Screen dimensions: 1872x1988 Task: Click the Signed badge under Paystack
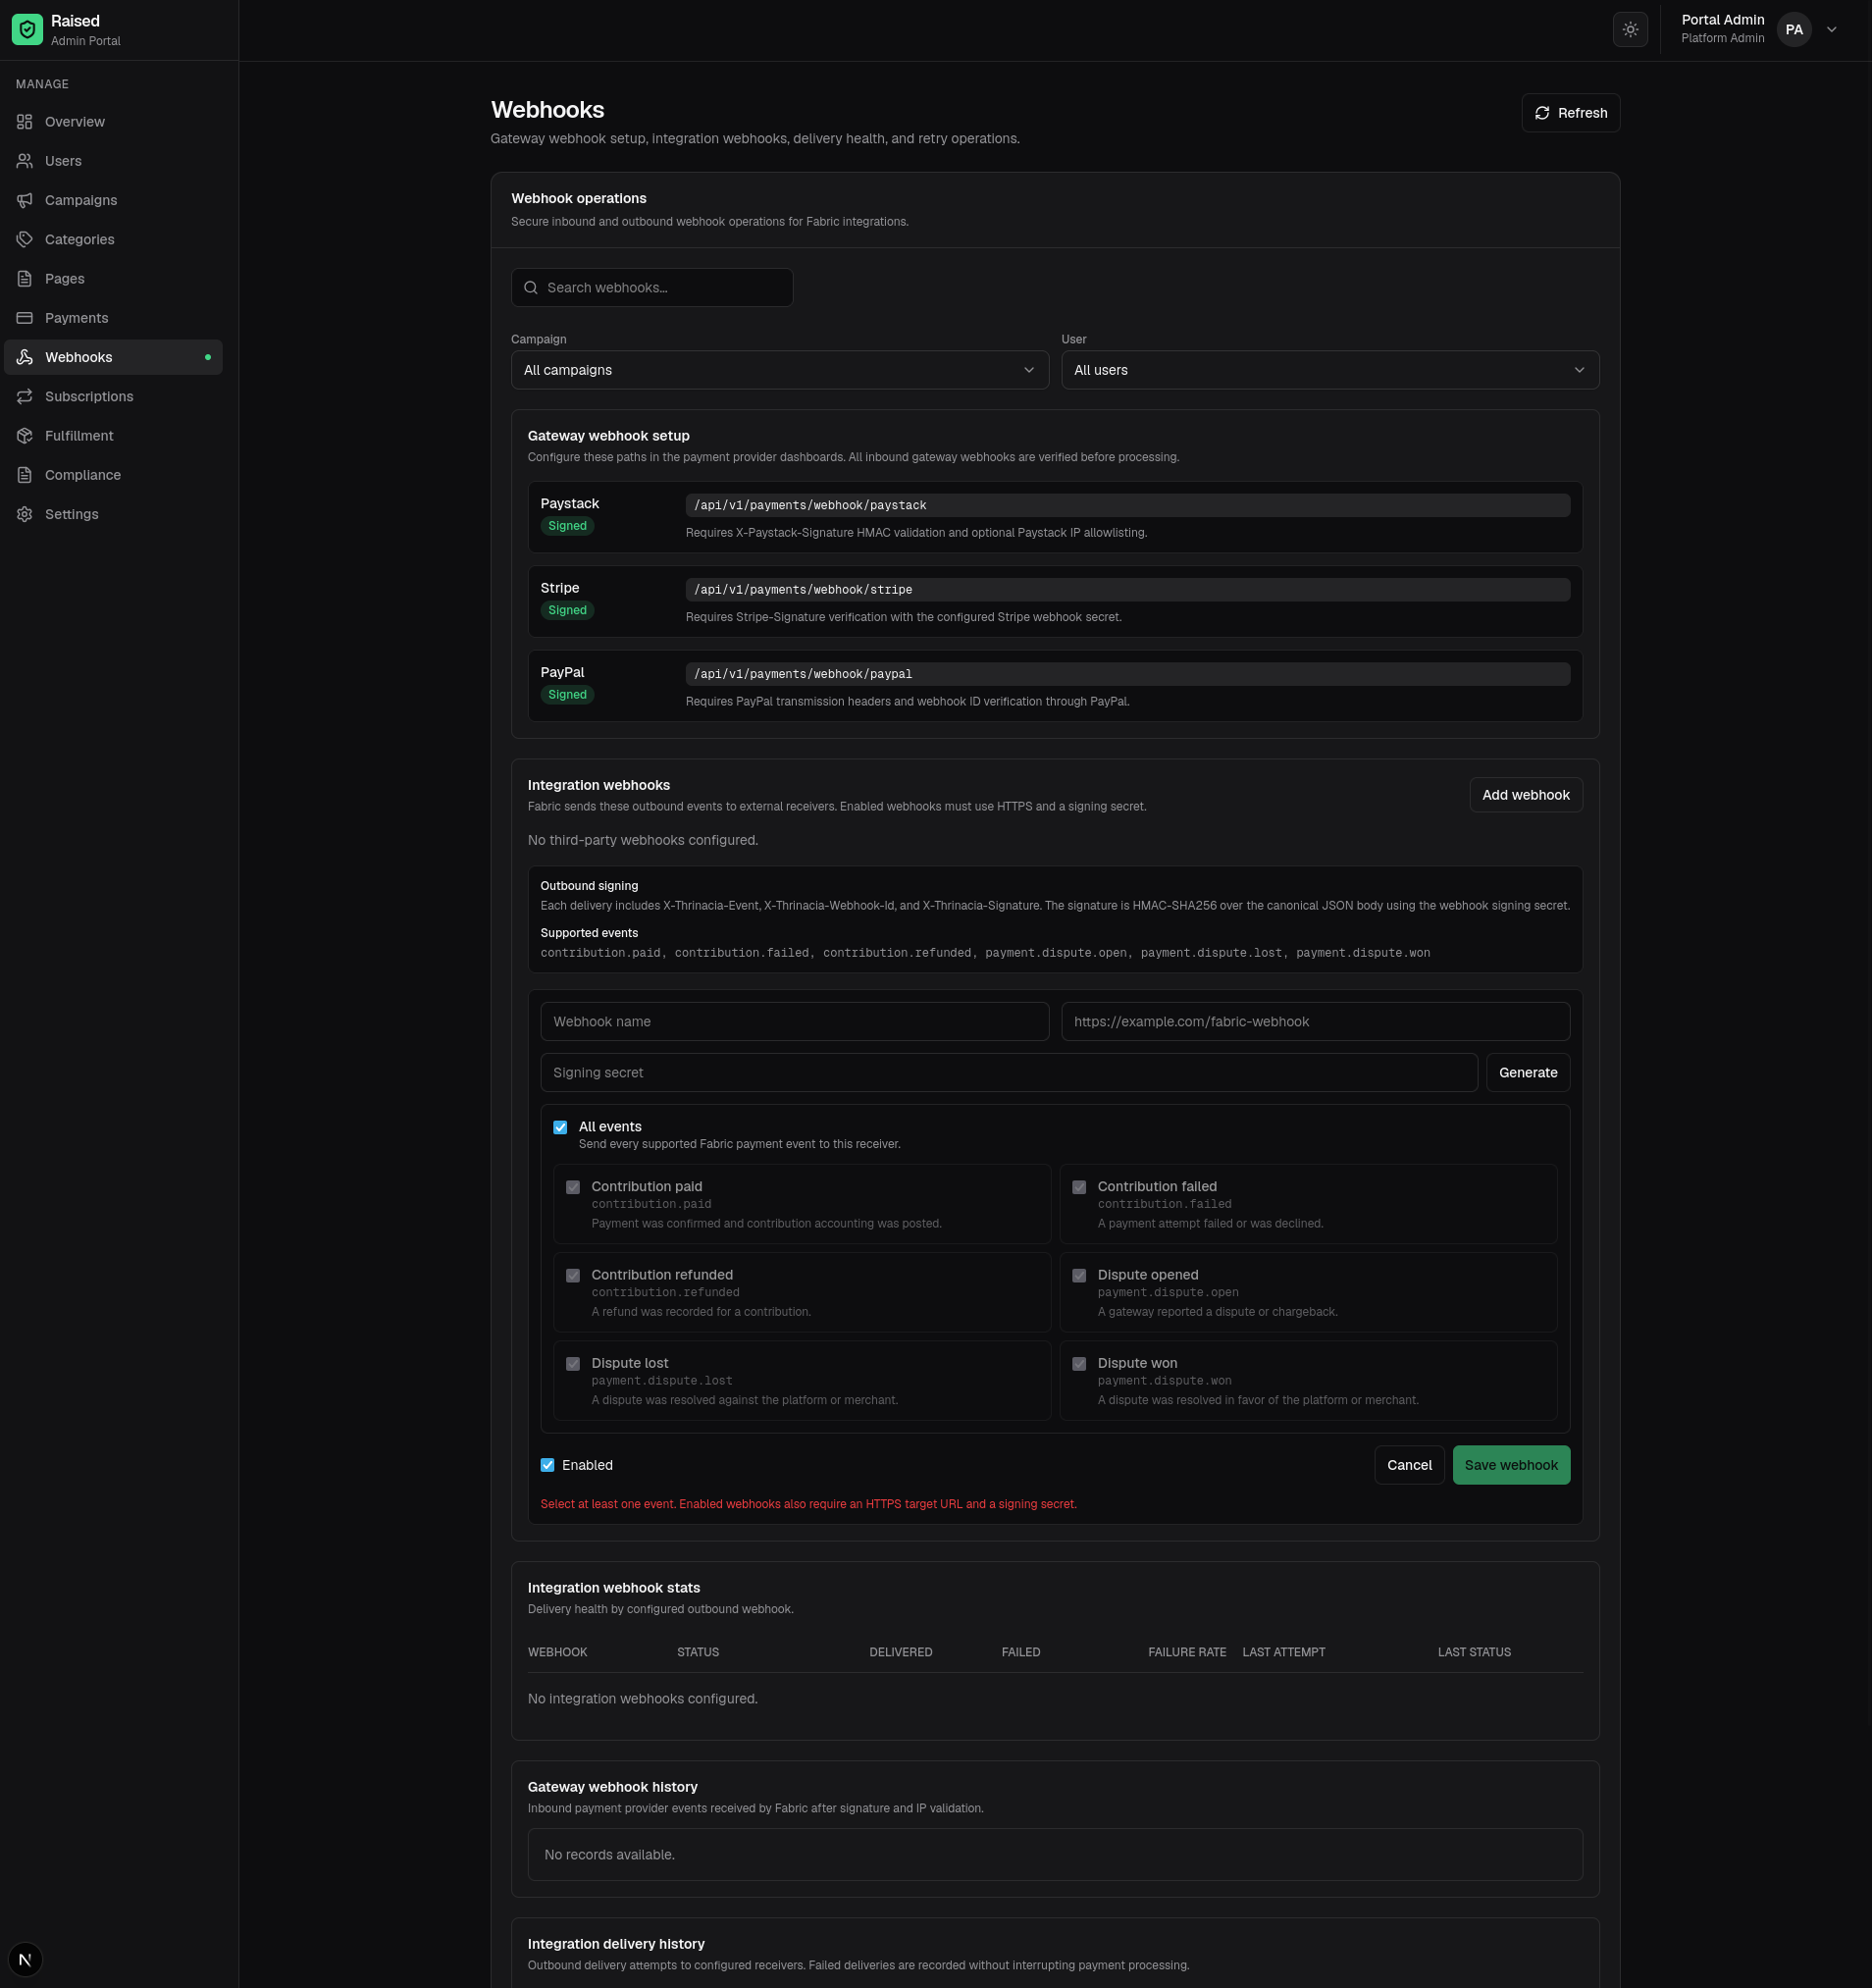pos(567,526)
